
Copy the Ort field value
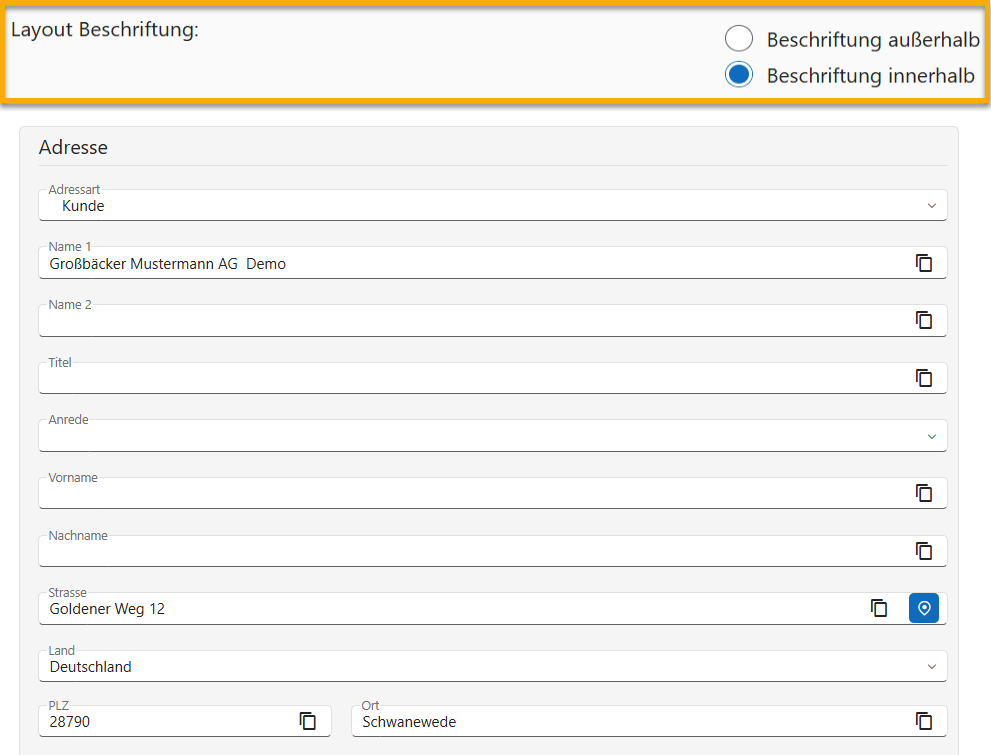click(924, 721)
